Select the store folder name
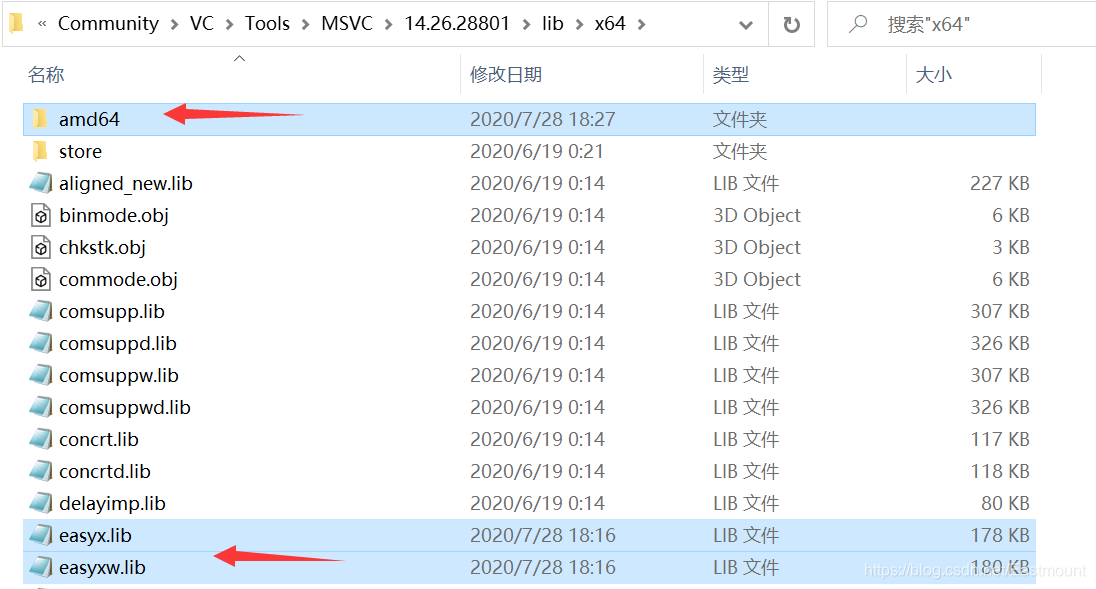This screenshot has height=589, width=1096. pyautogui.click(x=80, y=152)
